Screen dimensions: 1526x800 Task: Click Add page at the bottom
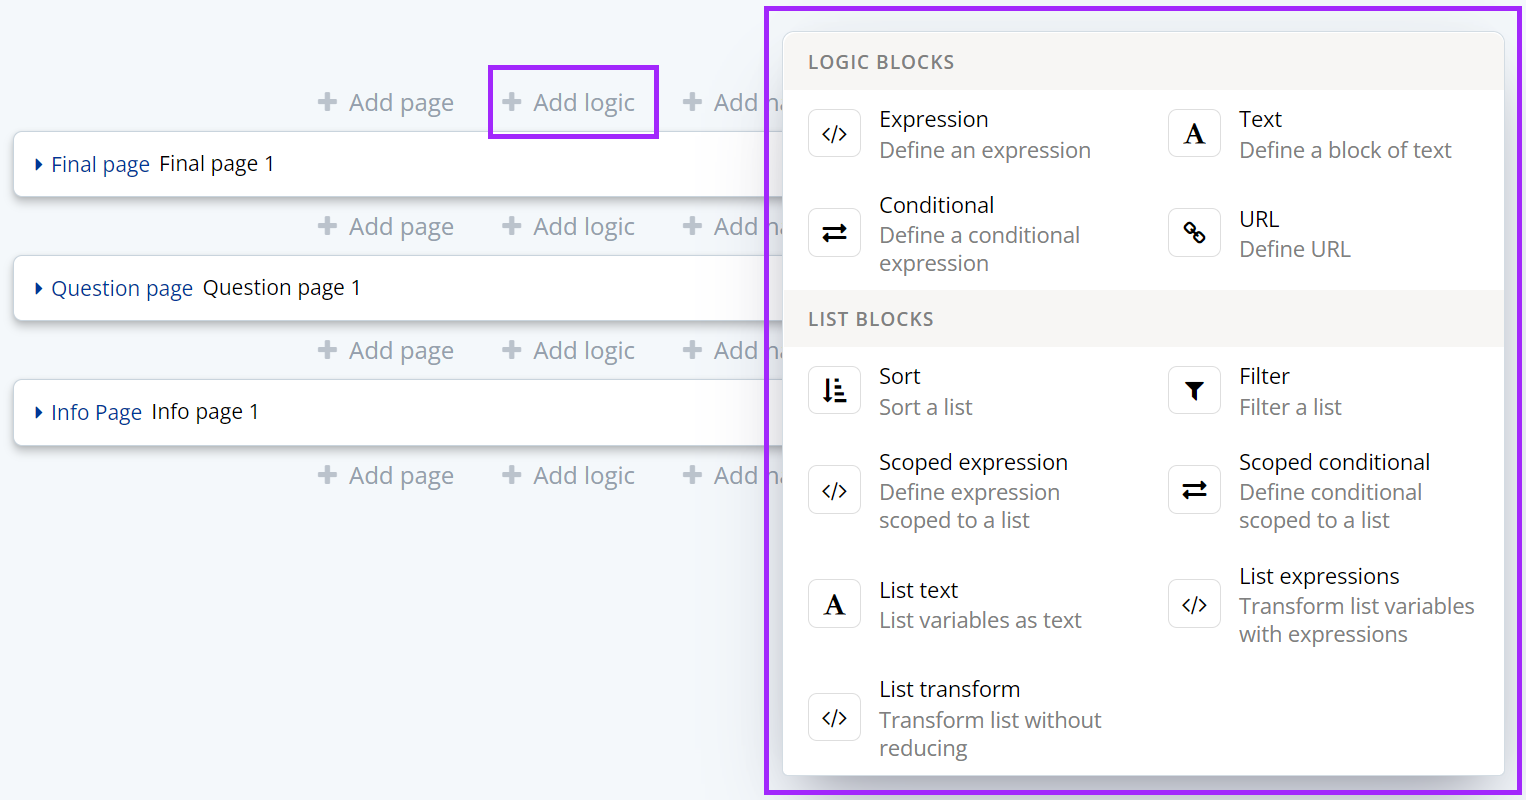pos(387,475)
